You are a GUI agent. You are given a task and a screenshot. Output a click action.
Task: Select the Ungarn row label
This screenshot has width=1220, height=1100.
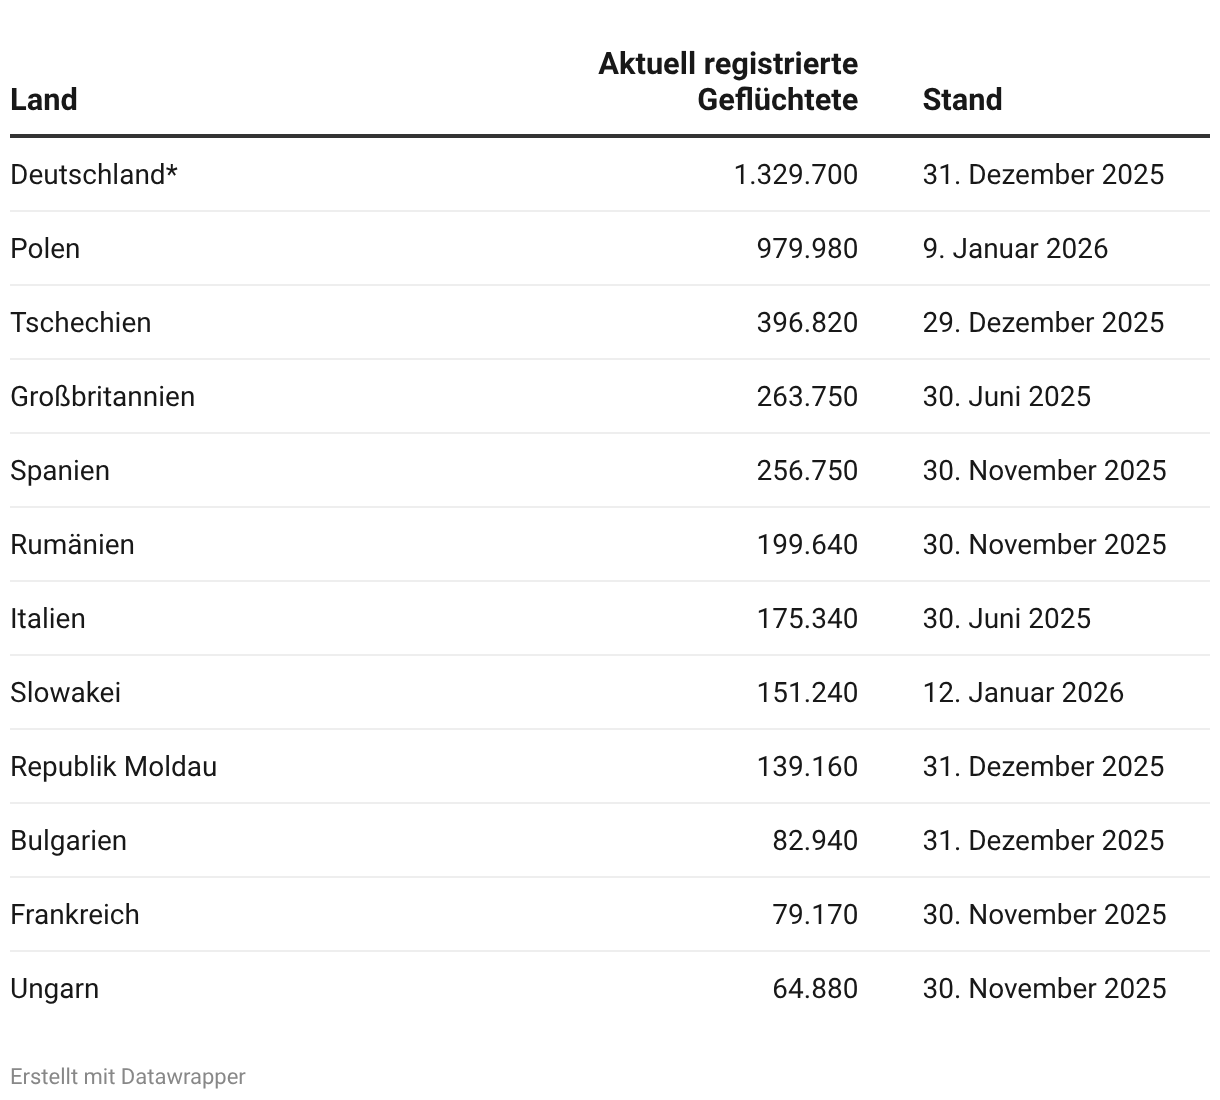[x=55, y=989]
